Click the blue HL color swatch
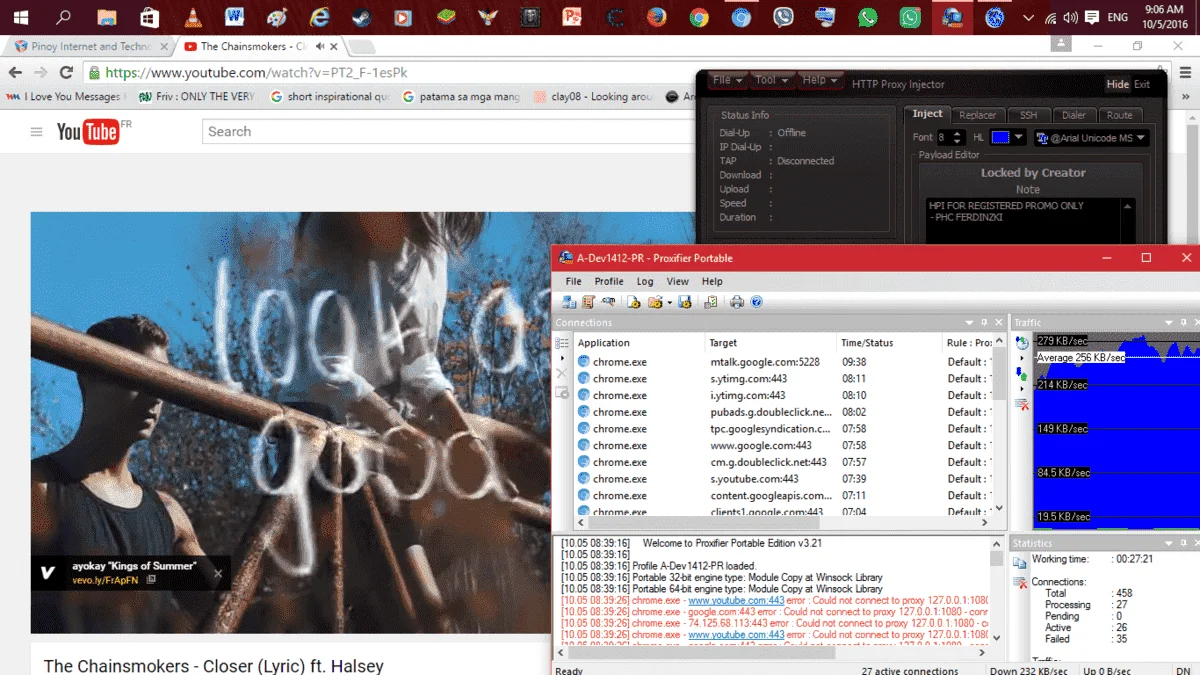The width and height of the screenshot is (1200, 675). pyautogui.click(x=1000, y=137)
